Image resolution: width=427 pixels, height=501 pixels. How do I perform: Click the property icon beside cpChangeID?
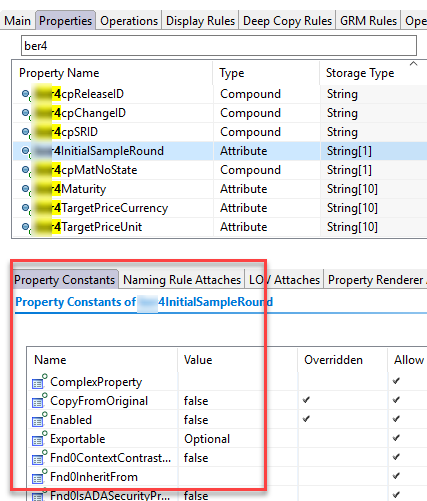(x=26, y=113)
